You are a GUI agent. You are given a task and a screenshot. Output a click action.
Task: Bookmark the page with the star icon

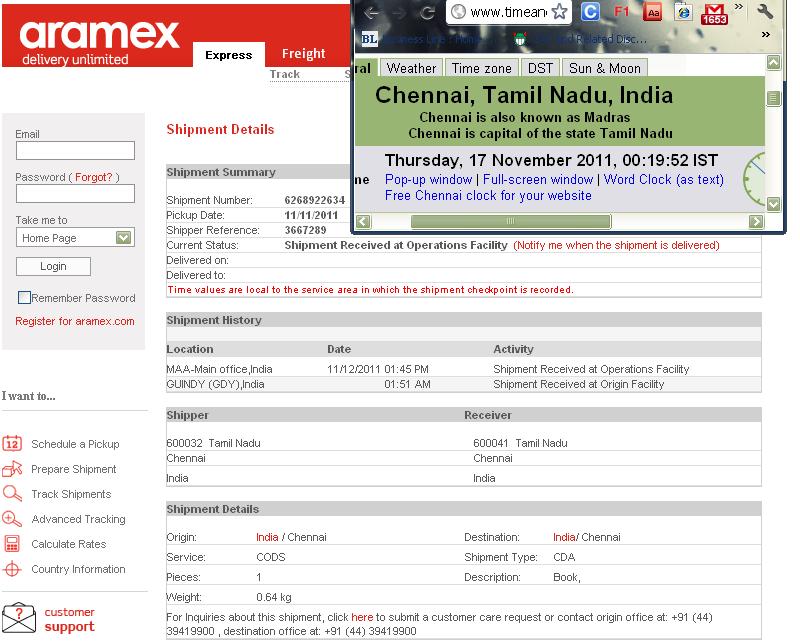[560, 13]
